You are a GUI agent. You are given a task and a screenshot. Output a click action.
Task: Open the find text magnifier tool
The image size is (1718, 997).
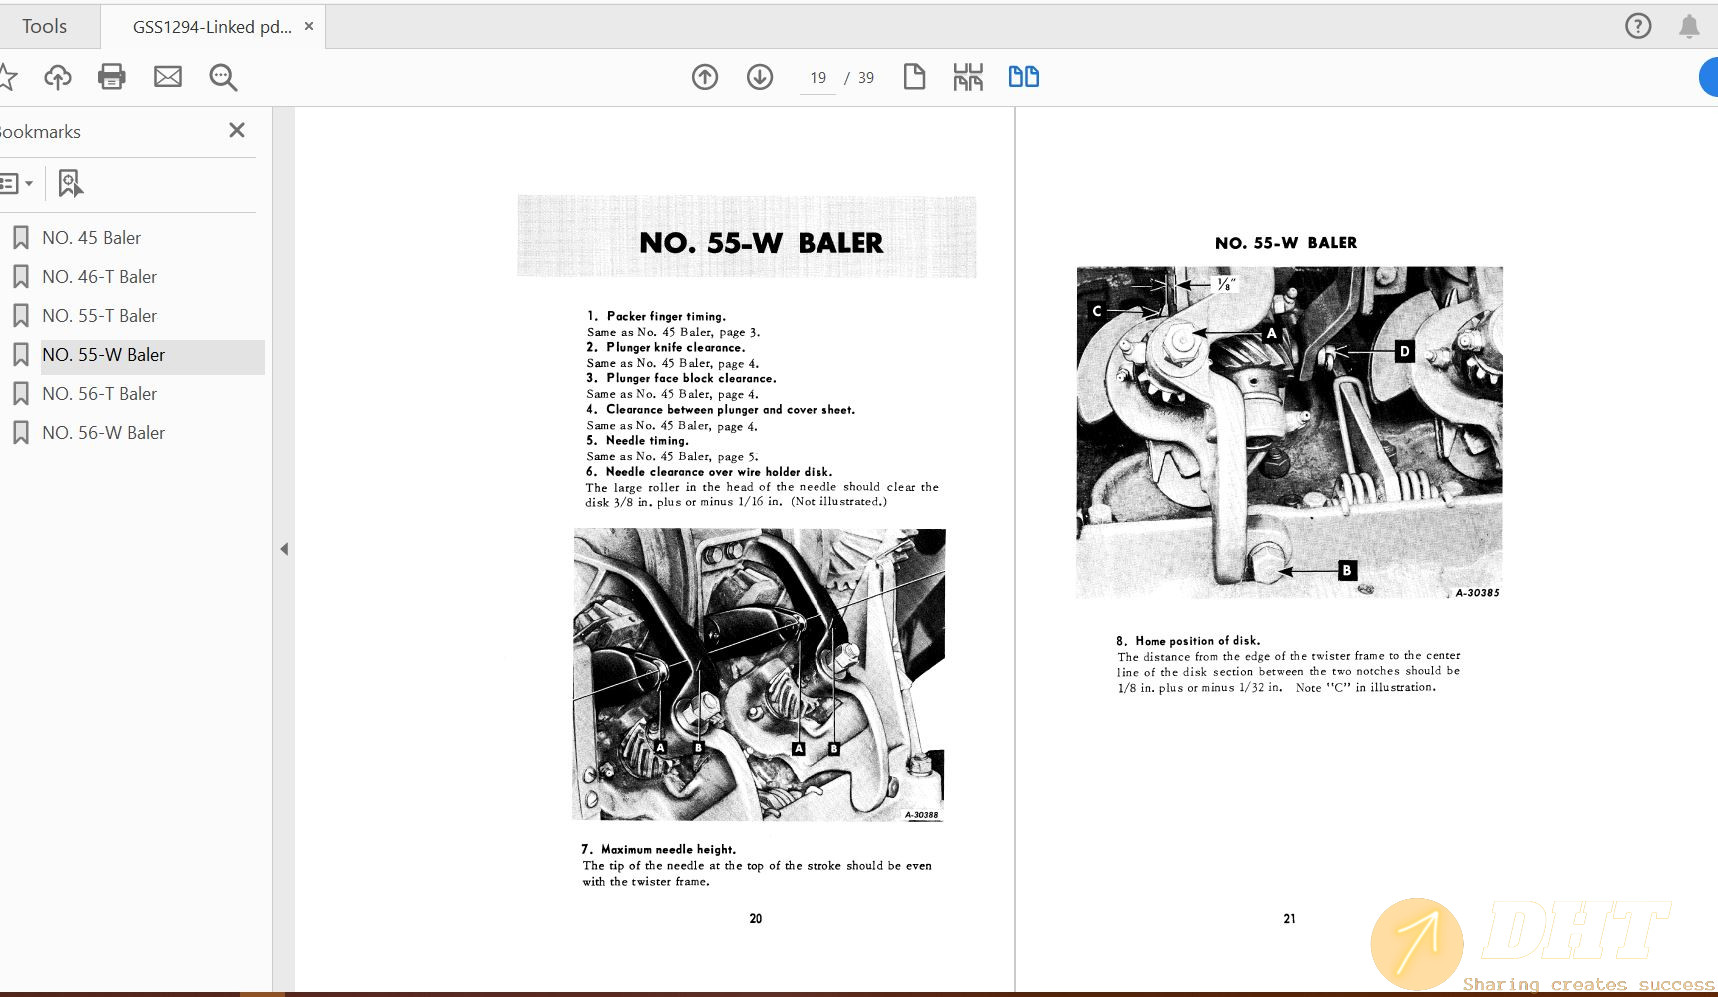223,77
